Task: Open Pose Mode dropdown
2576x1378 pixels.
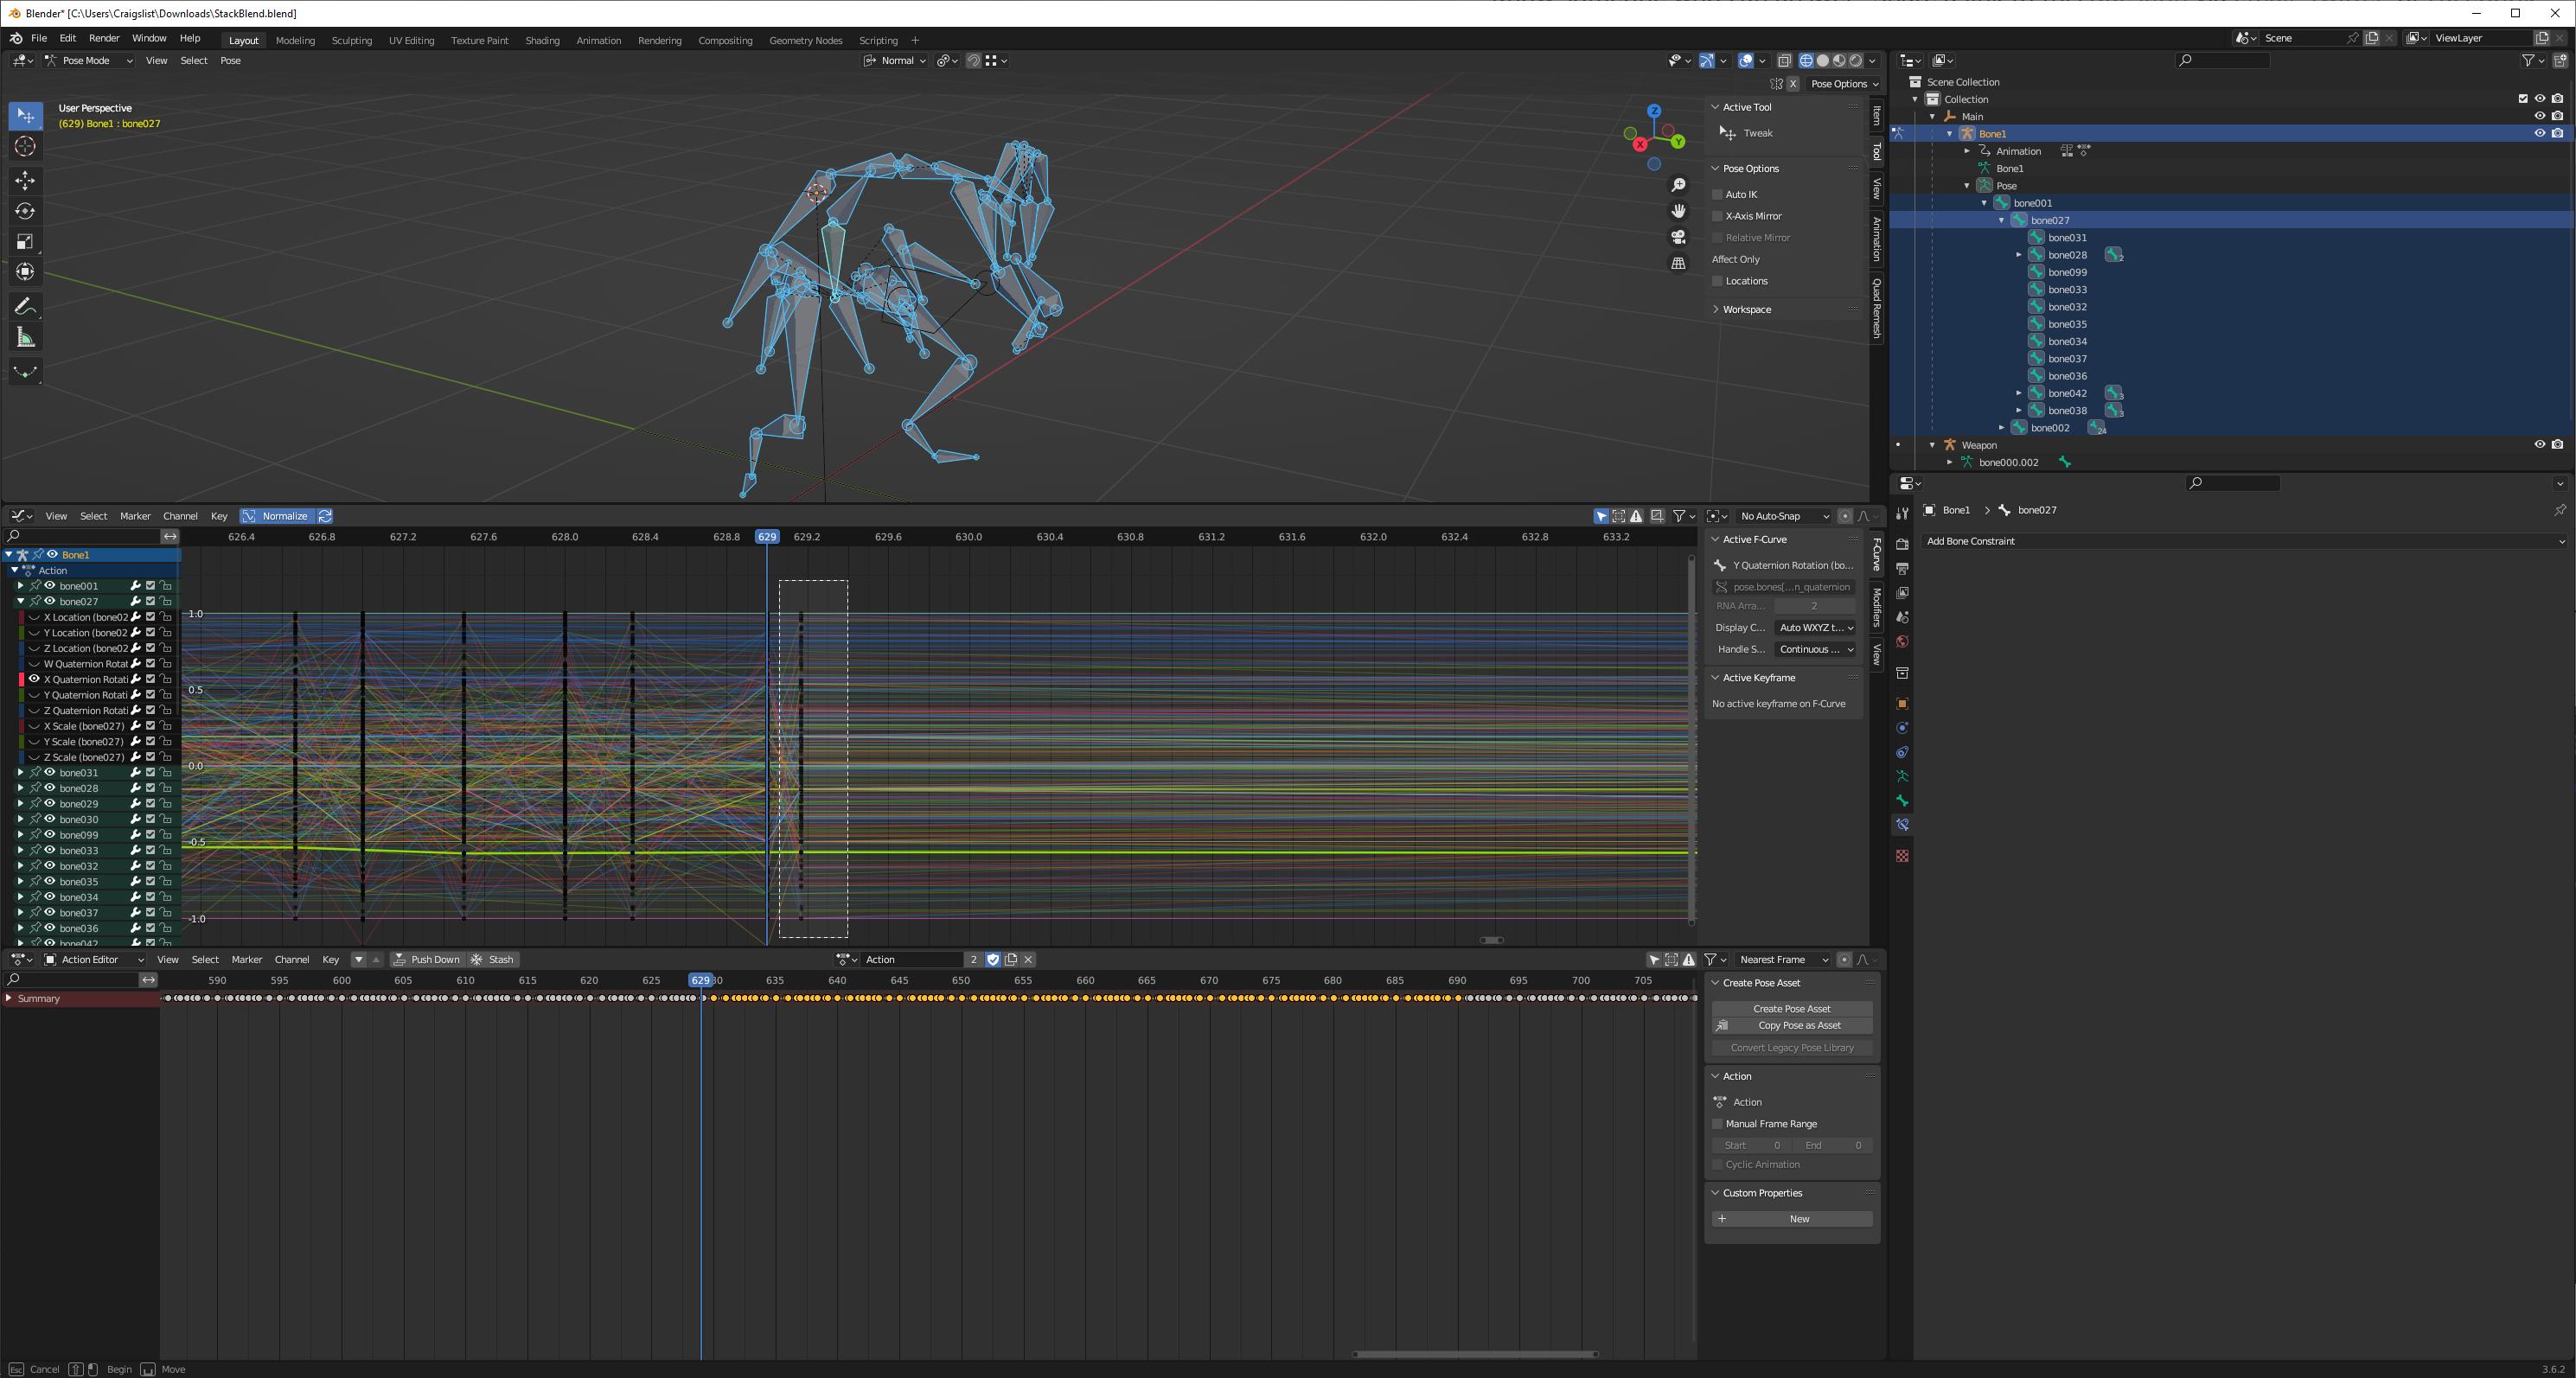Action: click(x=88, y=61)
